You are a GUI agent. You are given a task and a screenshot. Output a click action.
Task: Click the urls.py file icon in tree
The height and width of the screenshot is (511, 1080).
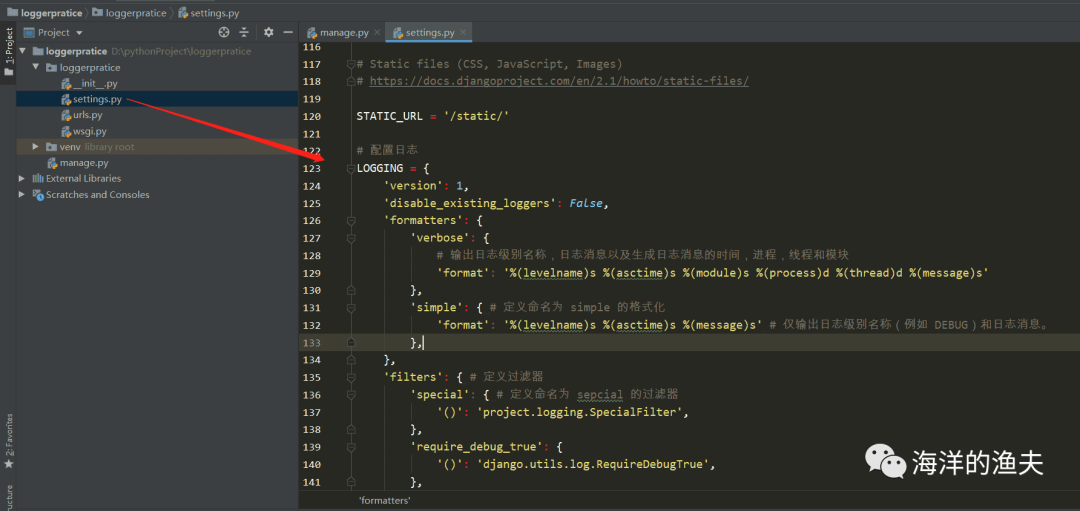click(66, 115)
